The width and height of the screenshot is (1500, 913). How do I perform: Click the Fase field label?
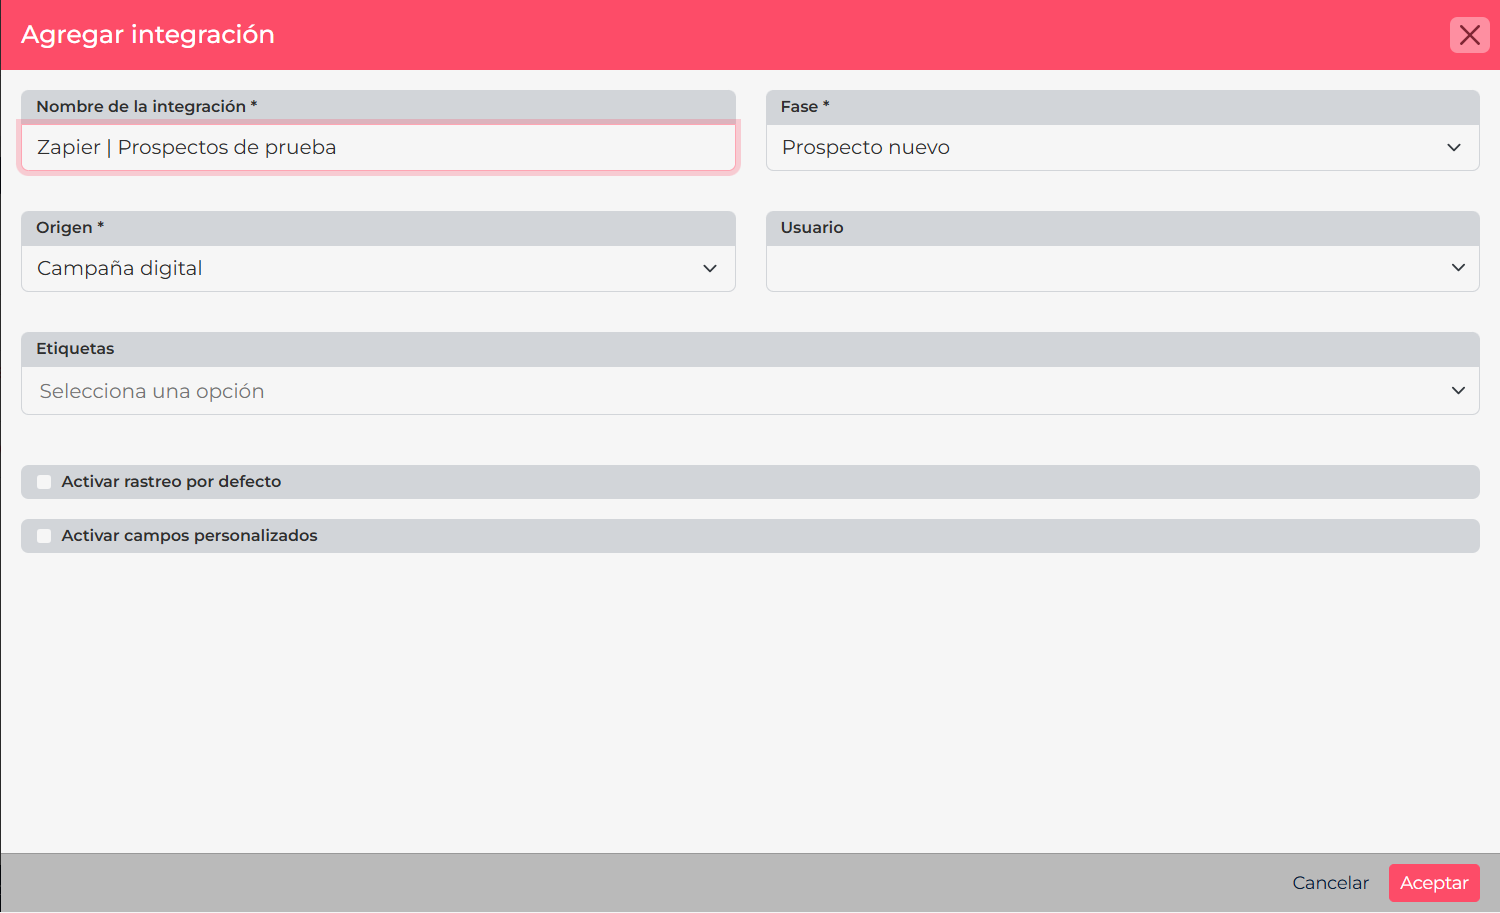(805, 107)
